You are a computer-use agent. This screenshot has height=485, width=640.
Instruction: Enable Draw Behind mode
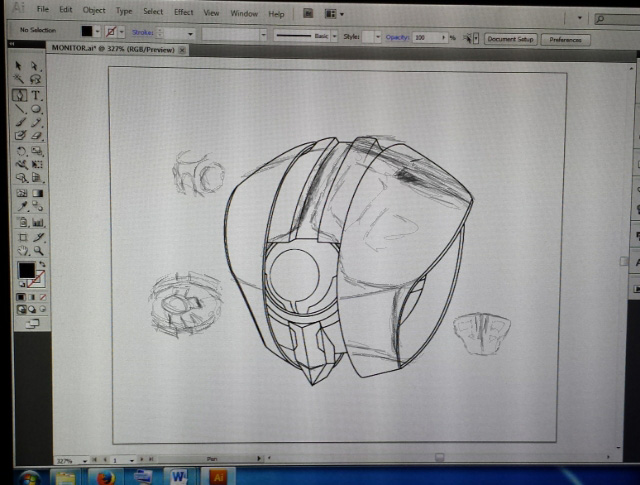pyautogui.click(x=32, y=309)
